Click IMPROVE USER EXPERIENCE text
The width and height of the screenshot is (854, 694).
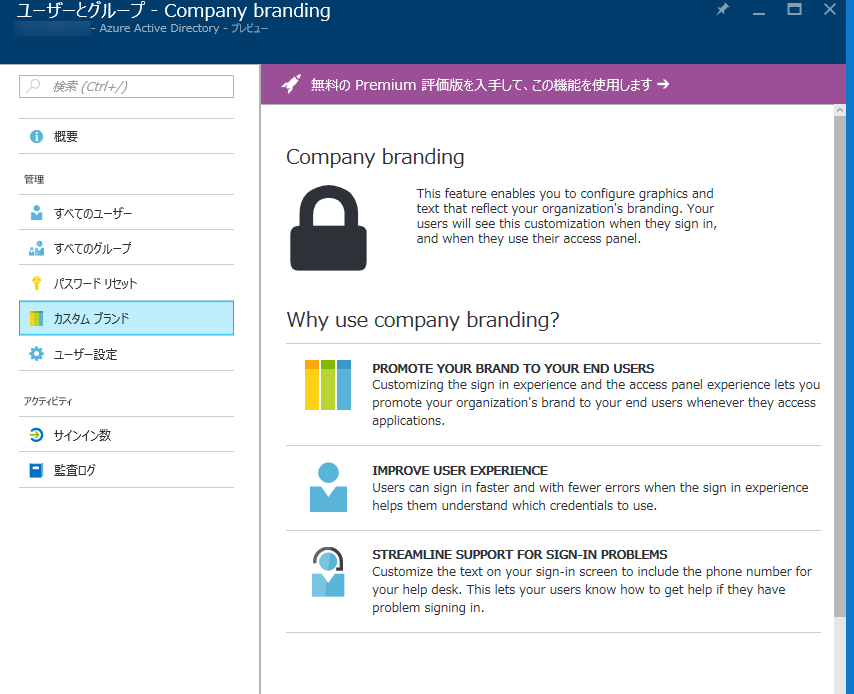[x=460, y=470]
